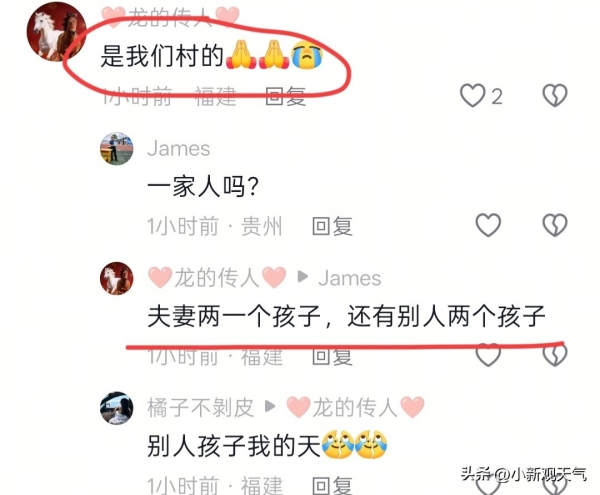This screenshot has height=495, width=600.
Task: Like James's comment 一家人吗?
Action: pyautogui.click(x=488, y=225)
